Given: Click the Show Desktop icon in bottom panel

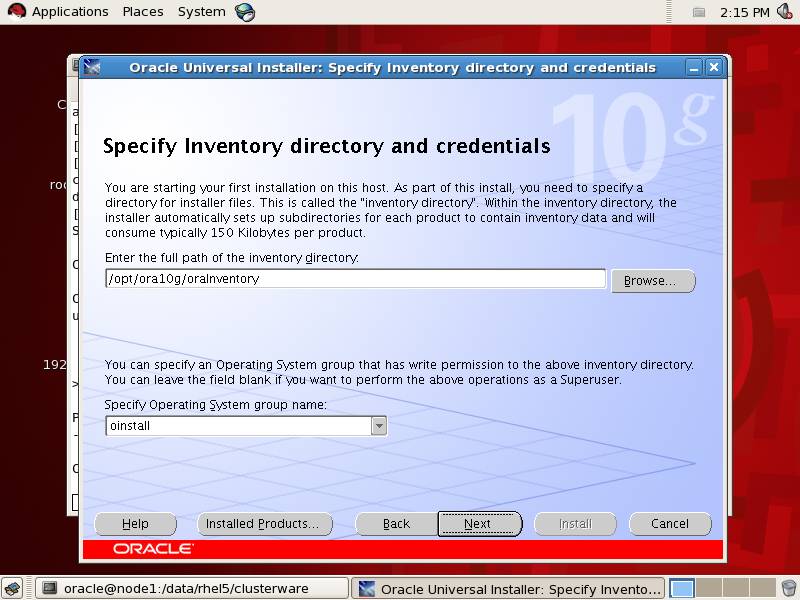Looking at the screenshot, I should click(11, 589).
